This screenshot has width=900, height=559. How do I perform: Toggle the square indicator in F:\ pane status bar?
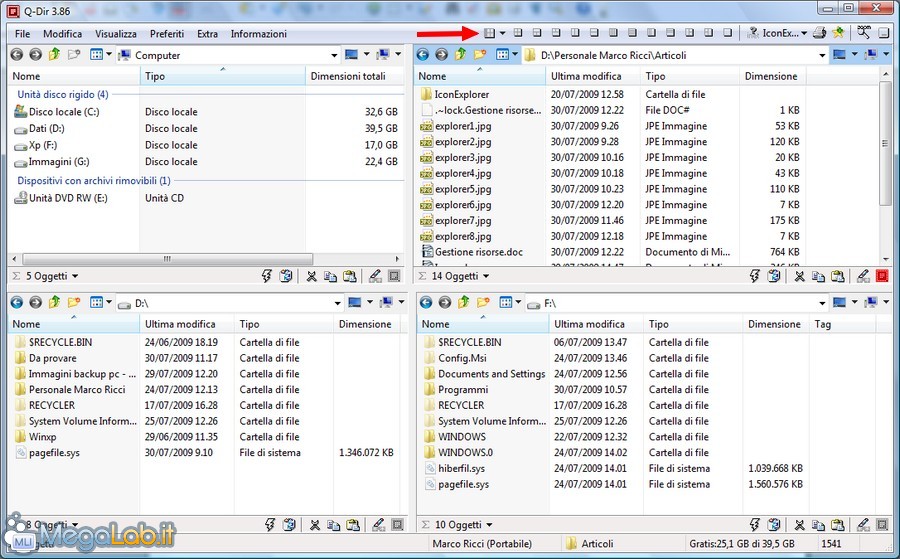[882, 525]
